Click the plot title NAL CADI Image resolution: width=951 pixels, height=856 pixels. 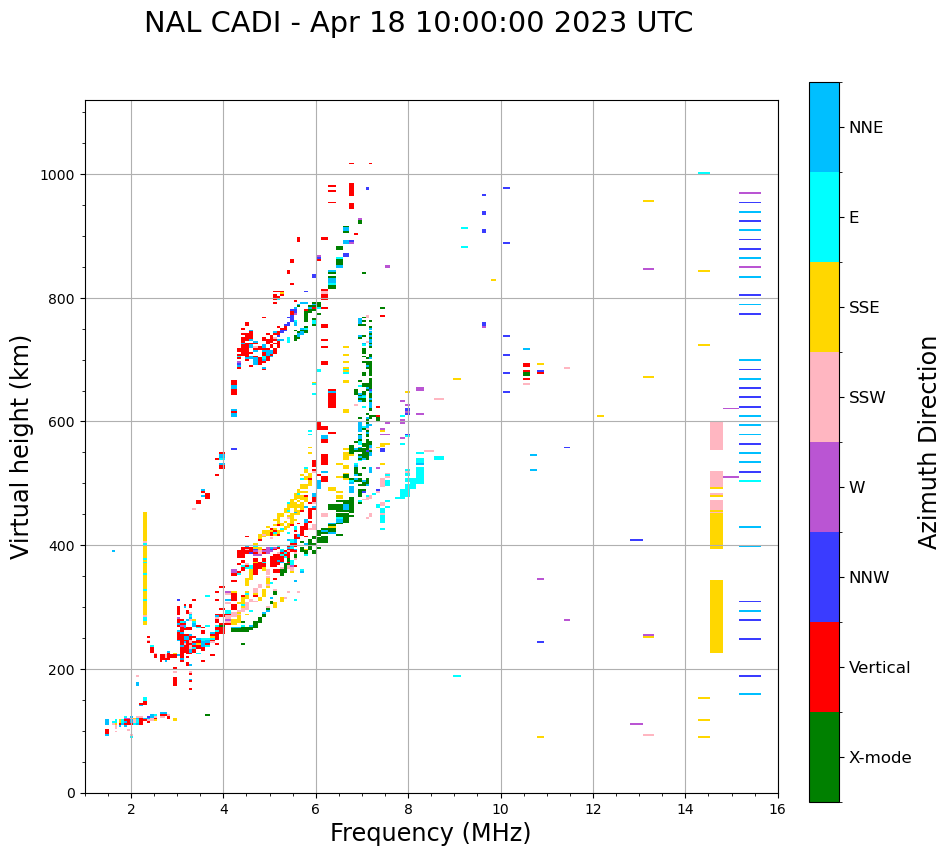[418, 23]
